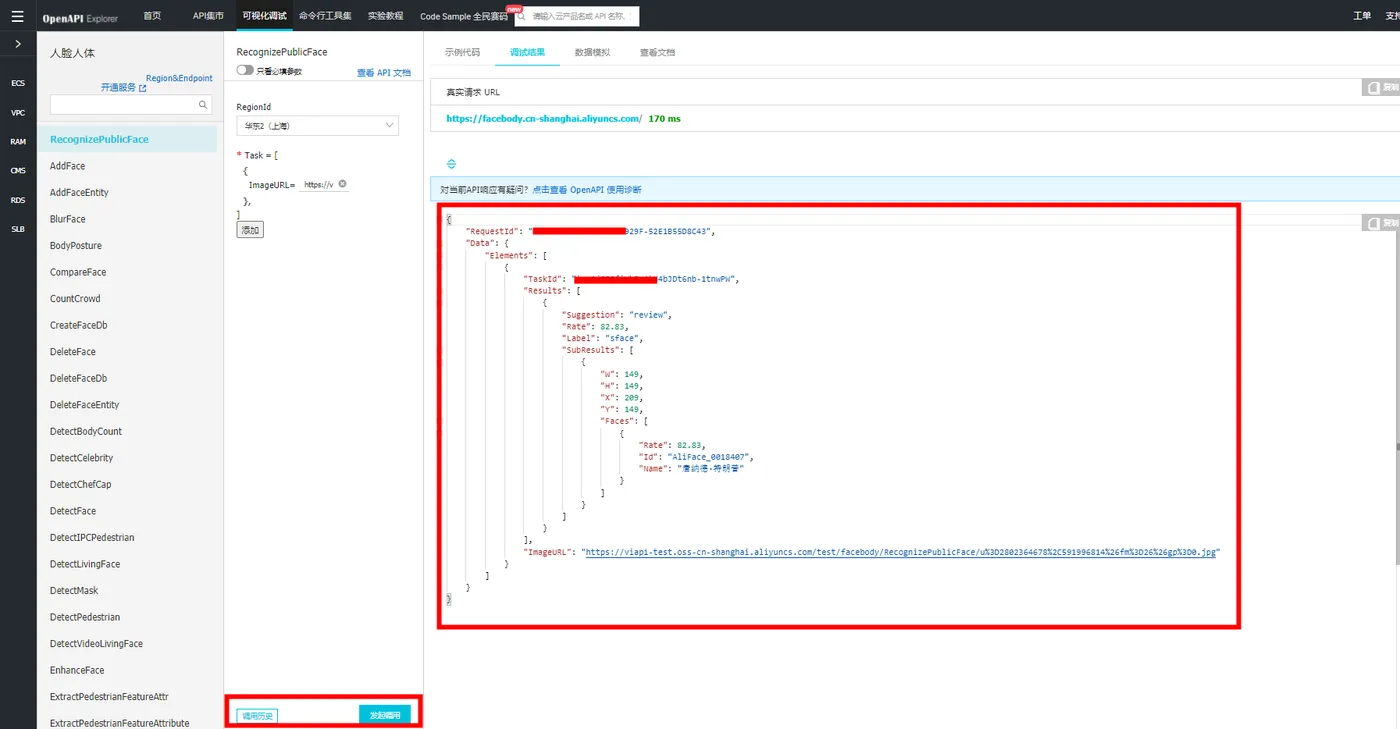This screenshot has height=729, width=1400.
Task: Switch to 示例代码 tab
Action: 462,52
